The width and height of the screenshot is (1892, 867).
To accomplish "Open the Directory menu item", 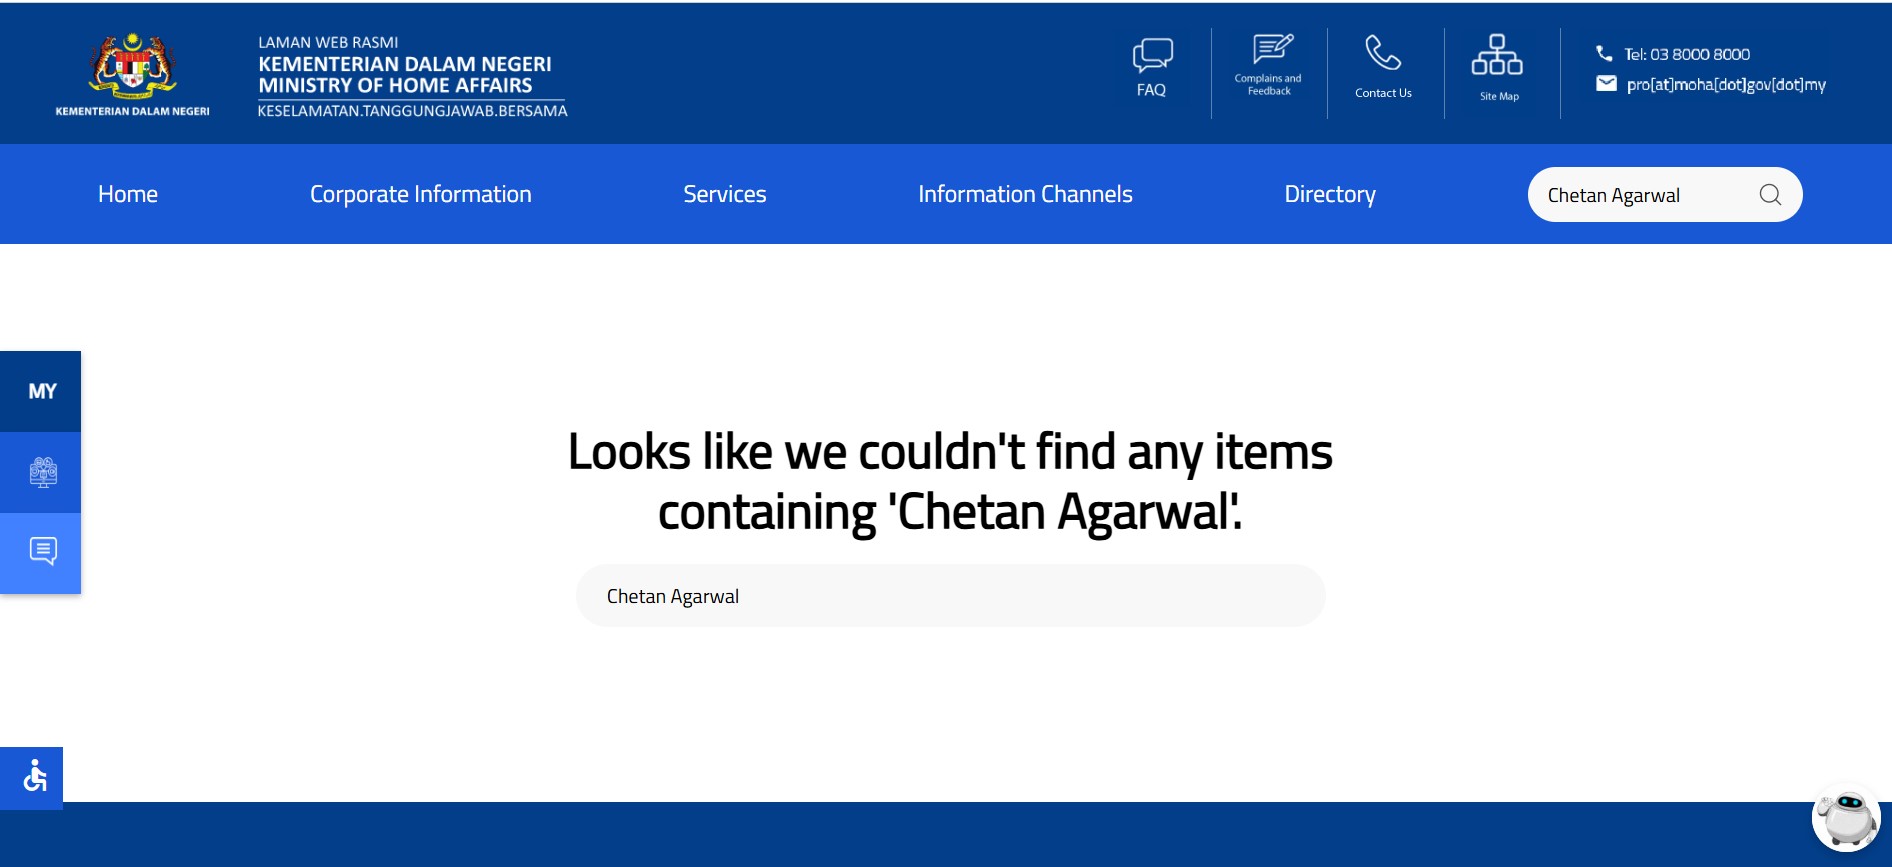I will tap(1329, 194).
